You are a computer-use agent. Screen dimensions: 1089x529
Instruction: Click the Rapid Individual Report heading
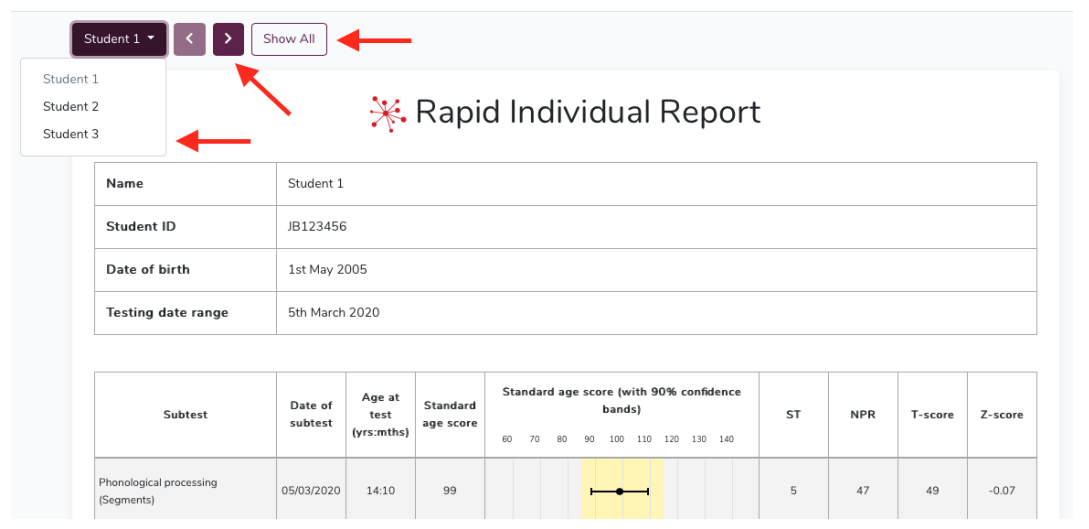tap(588, 112)
